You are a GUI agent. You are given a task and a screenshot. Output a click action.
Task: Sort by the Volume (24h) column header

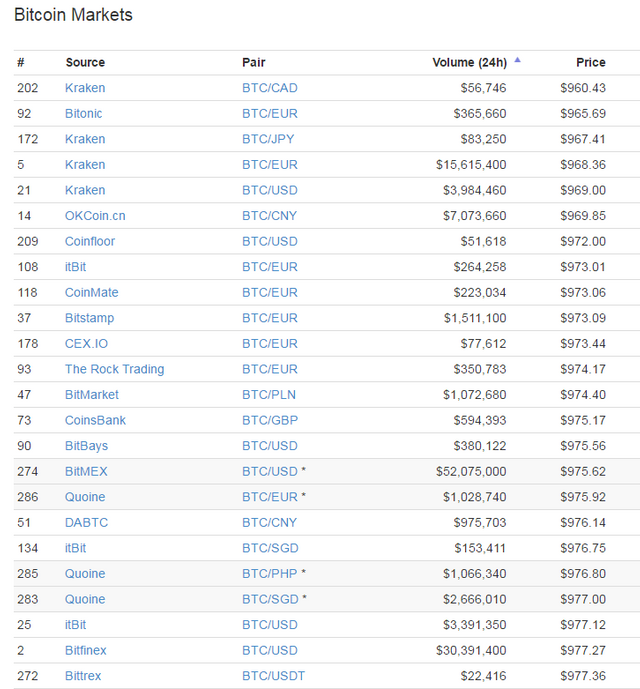point(469,62)
